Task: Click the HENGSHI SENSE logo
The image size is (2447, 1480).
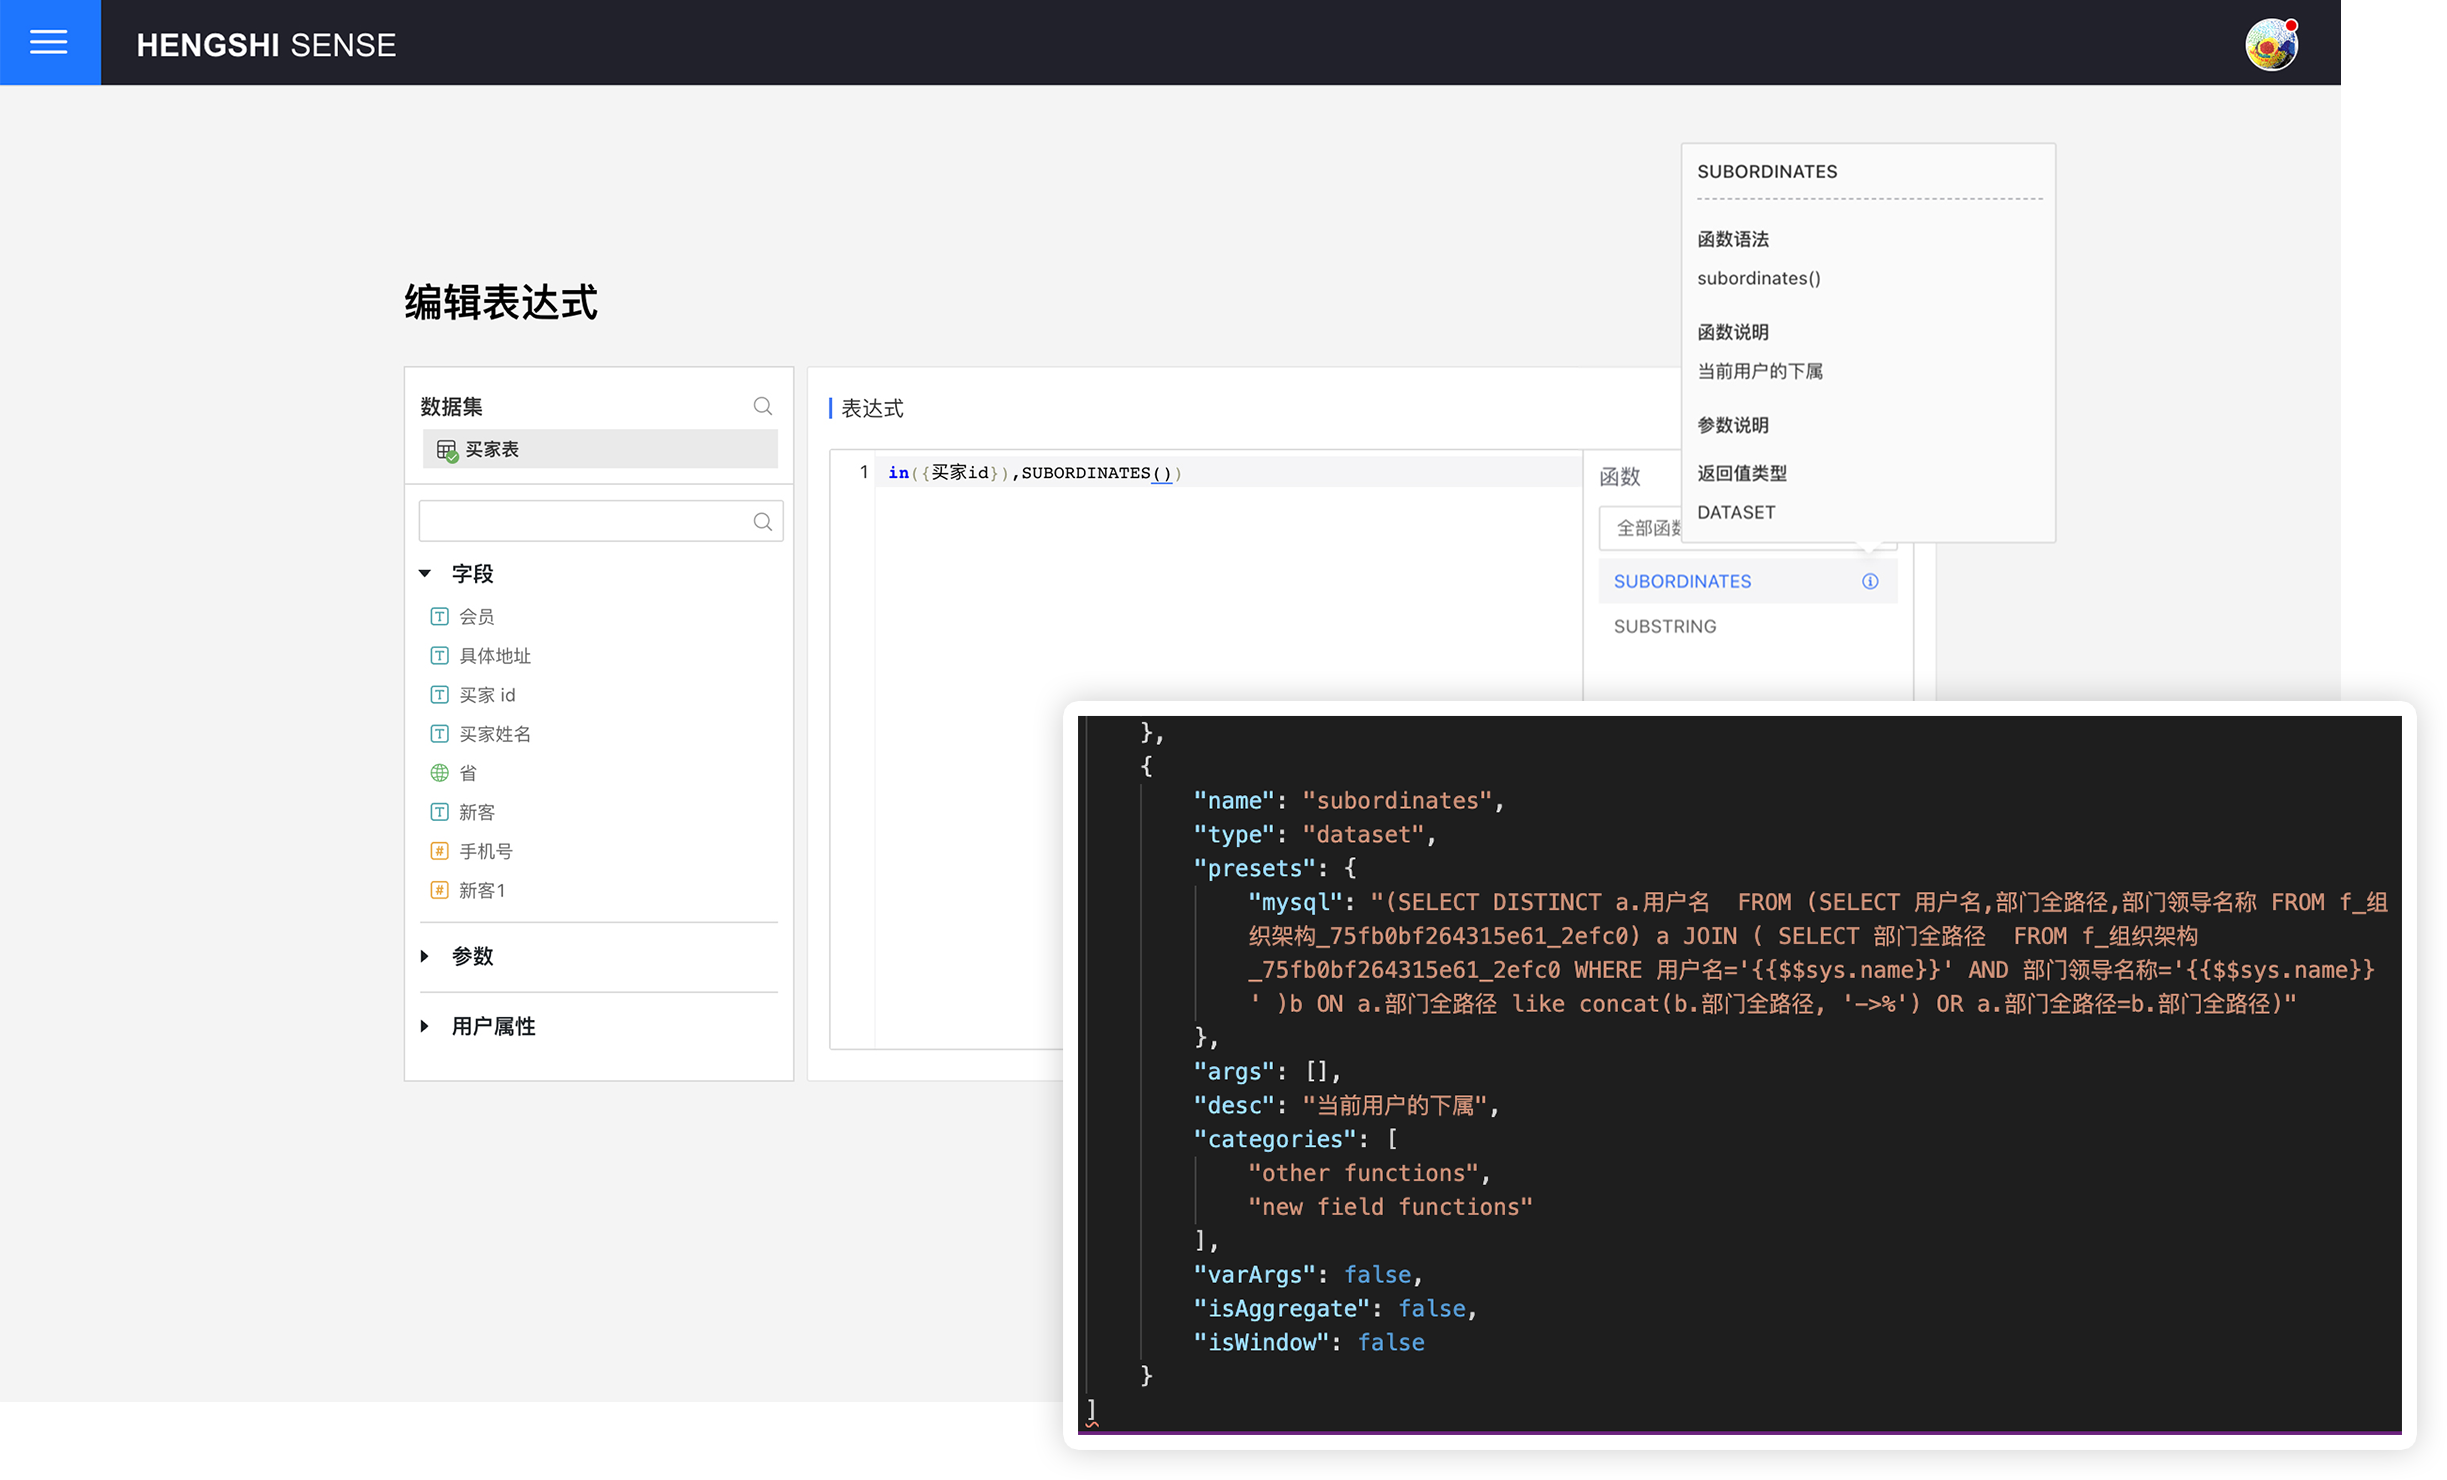Action: 266,45
